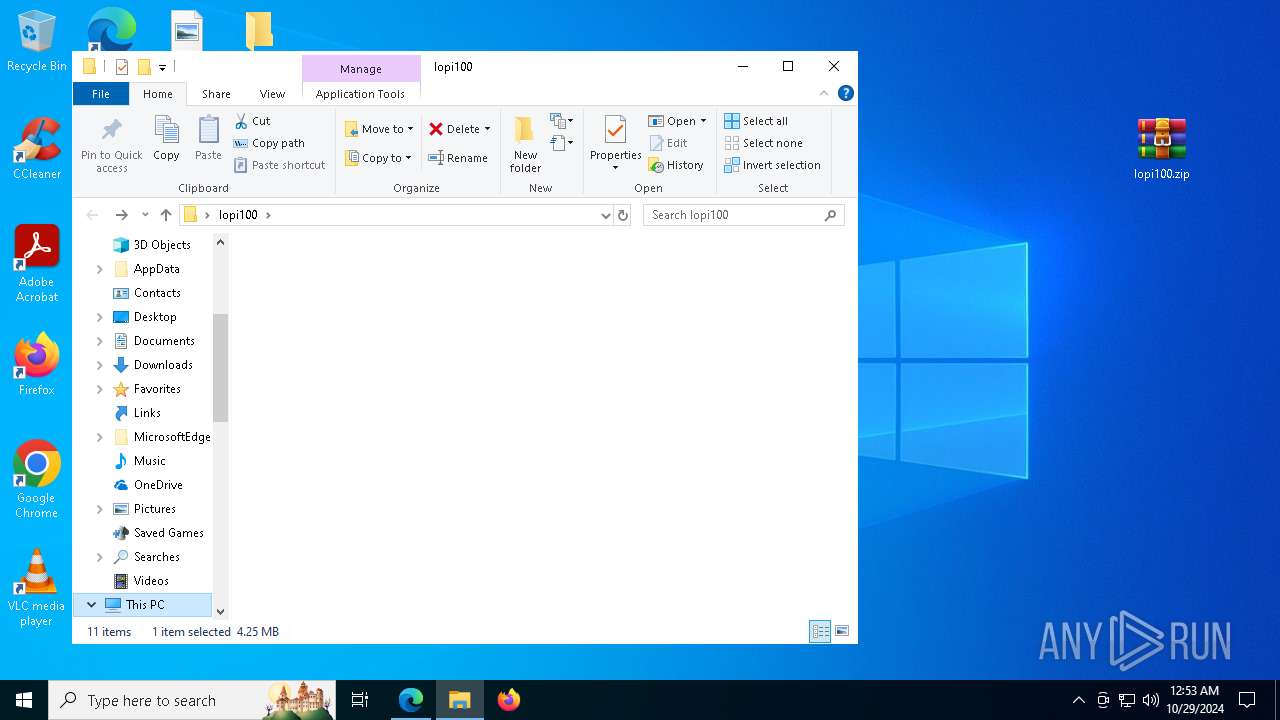Cut the selected item
Viewport: 1280px width, 720px height.
pos(252,121)
